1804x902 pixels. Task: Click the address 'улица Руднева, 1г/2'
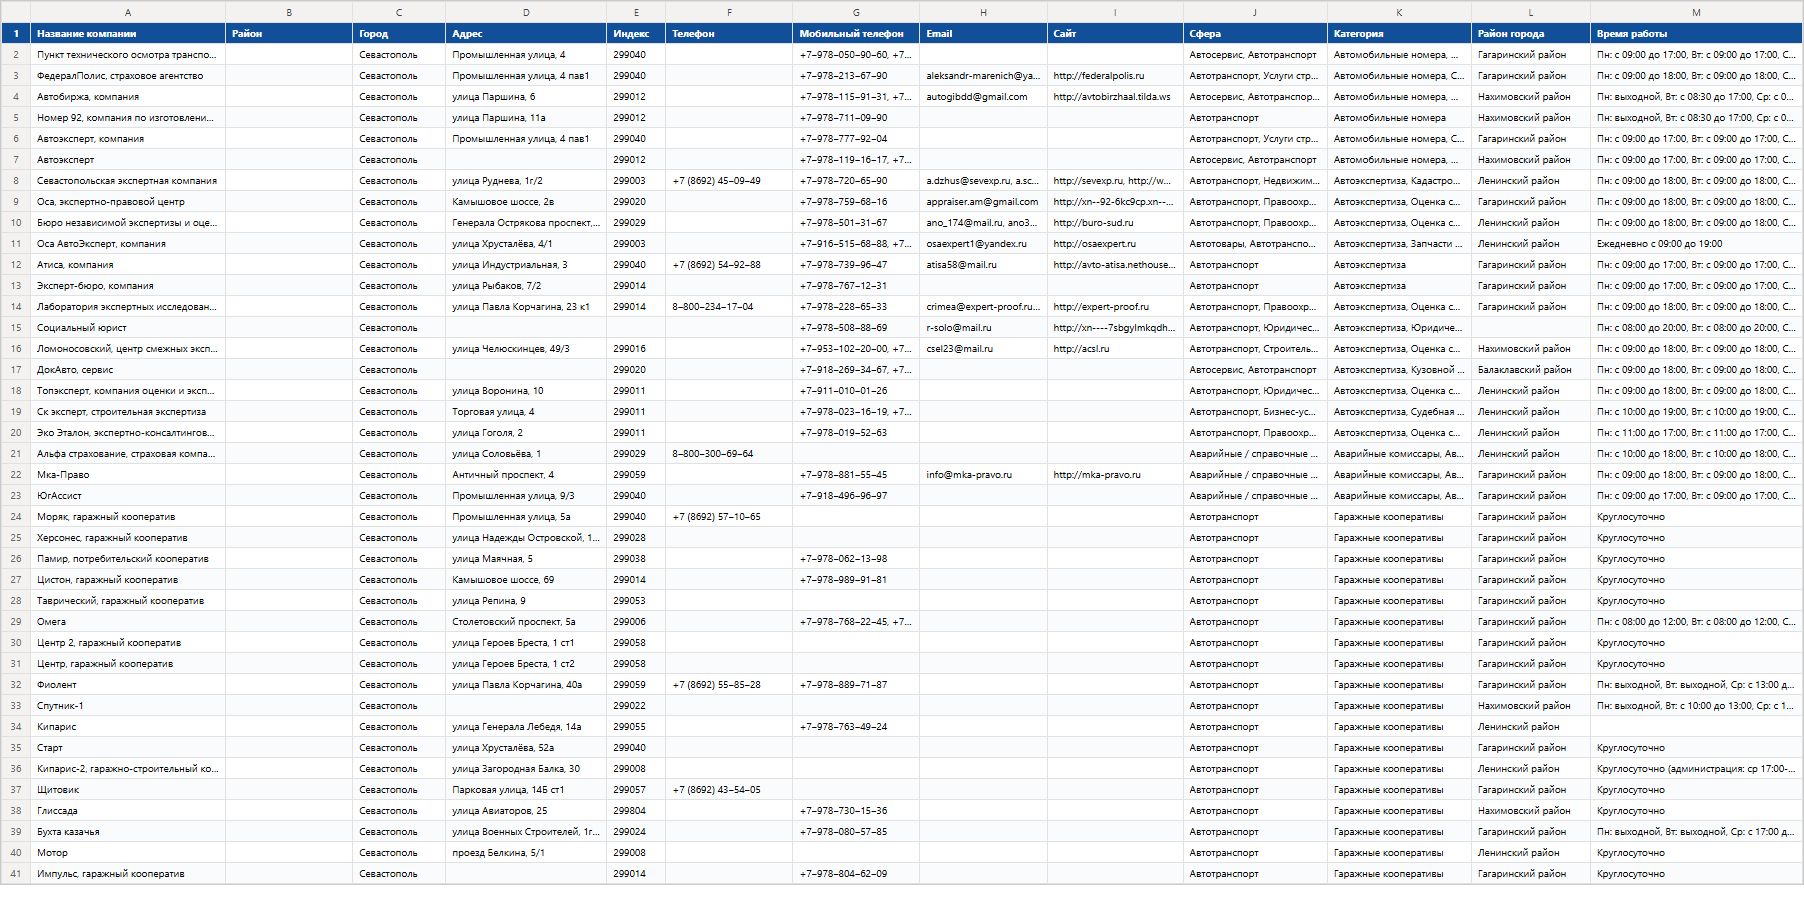click(x=526, y=181)
